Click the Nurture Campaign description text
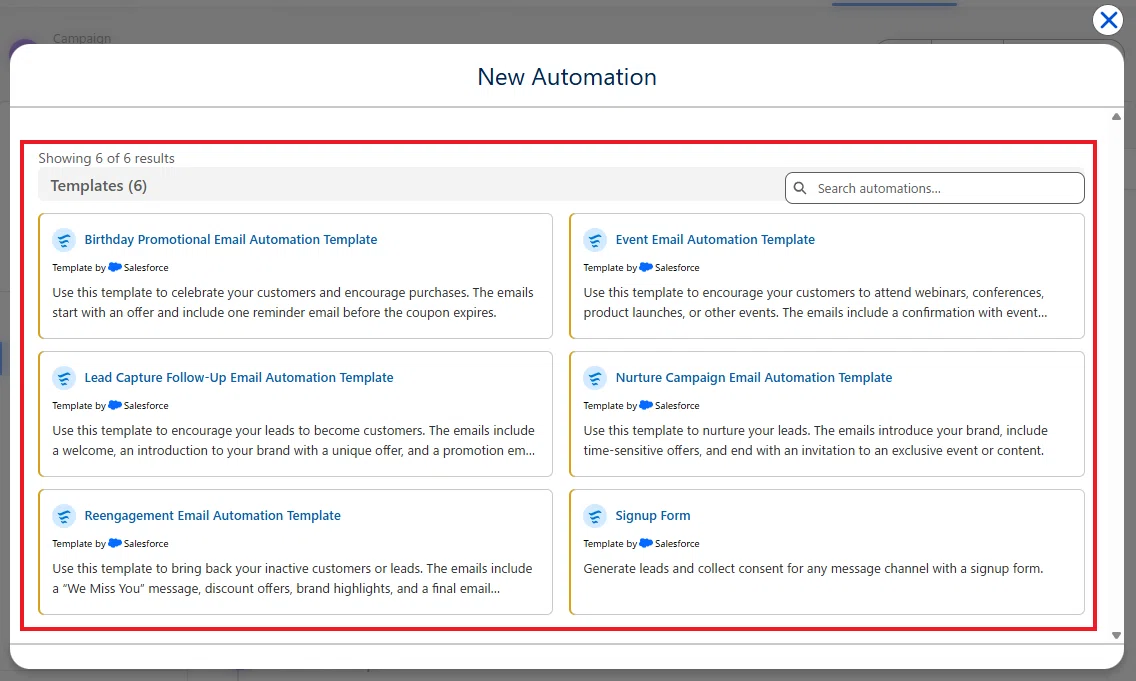Screen dimensions: 1136x681 (815, 440)
